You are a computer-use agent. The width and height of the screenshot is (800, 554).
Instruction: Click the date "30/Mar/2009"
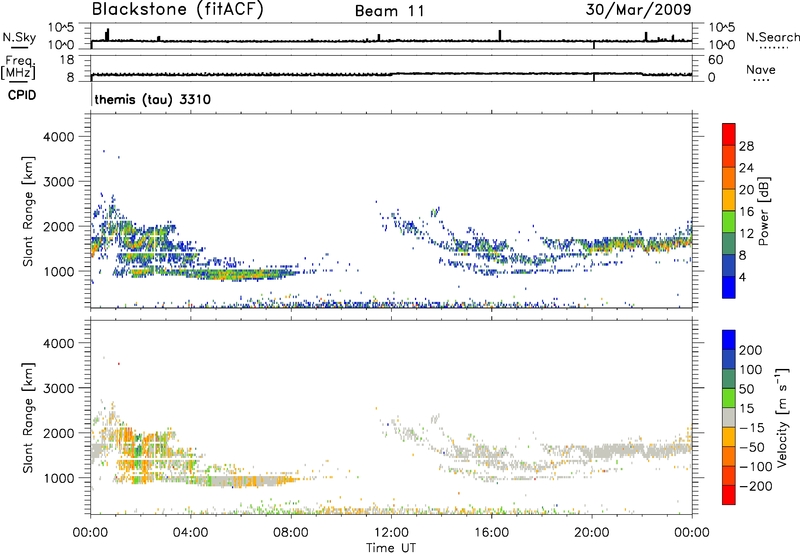638,9
